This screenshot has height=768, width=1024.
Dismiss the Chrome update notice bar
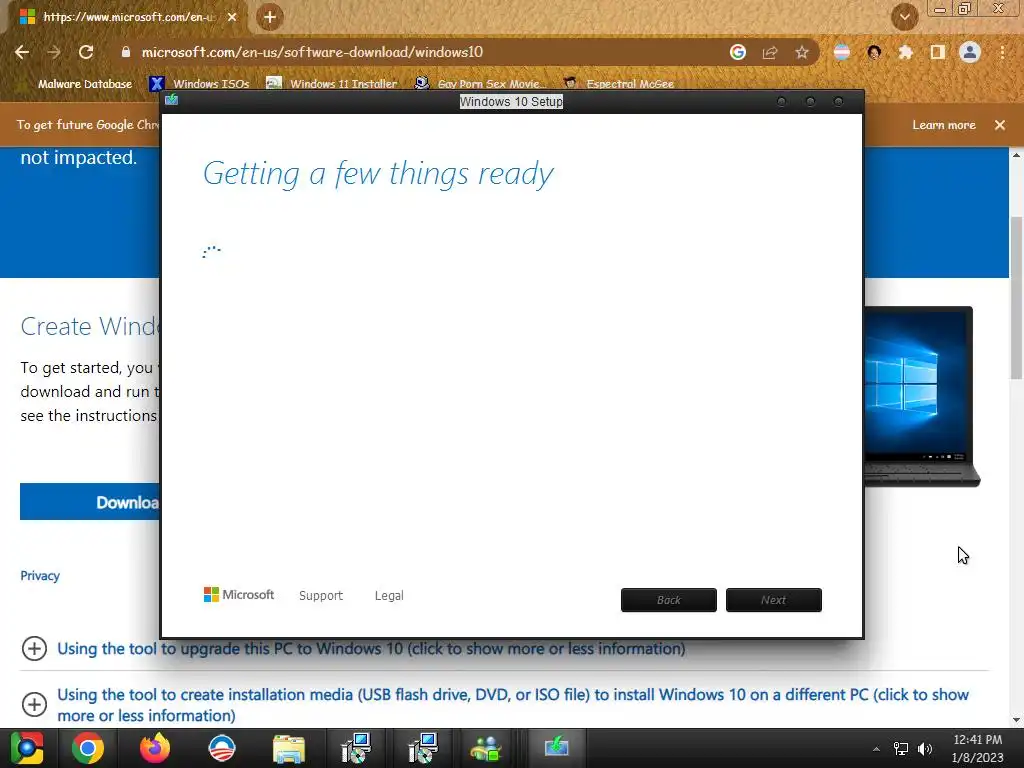[1000, 125]
